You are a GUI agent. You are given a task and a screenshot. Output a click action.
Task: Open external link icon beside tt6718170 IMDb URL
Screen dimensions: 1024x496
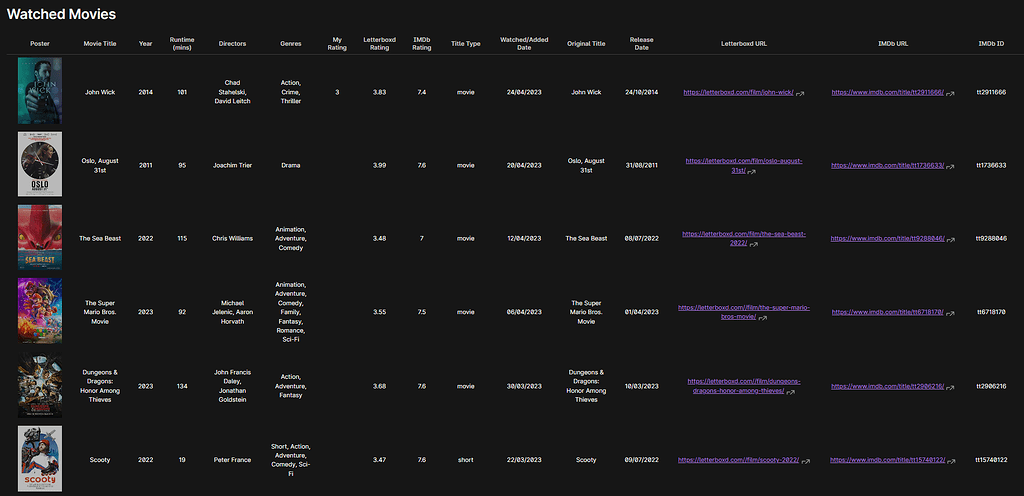(950, 314)
